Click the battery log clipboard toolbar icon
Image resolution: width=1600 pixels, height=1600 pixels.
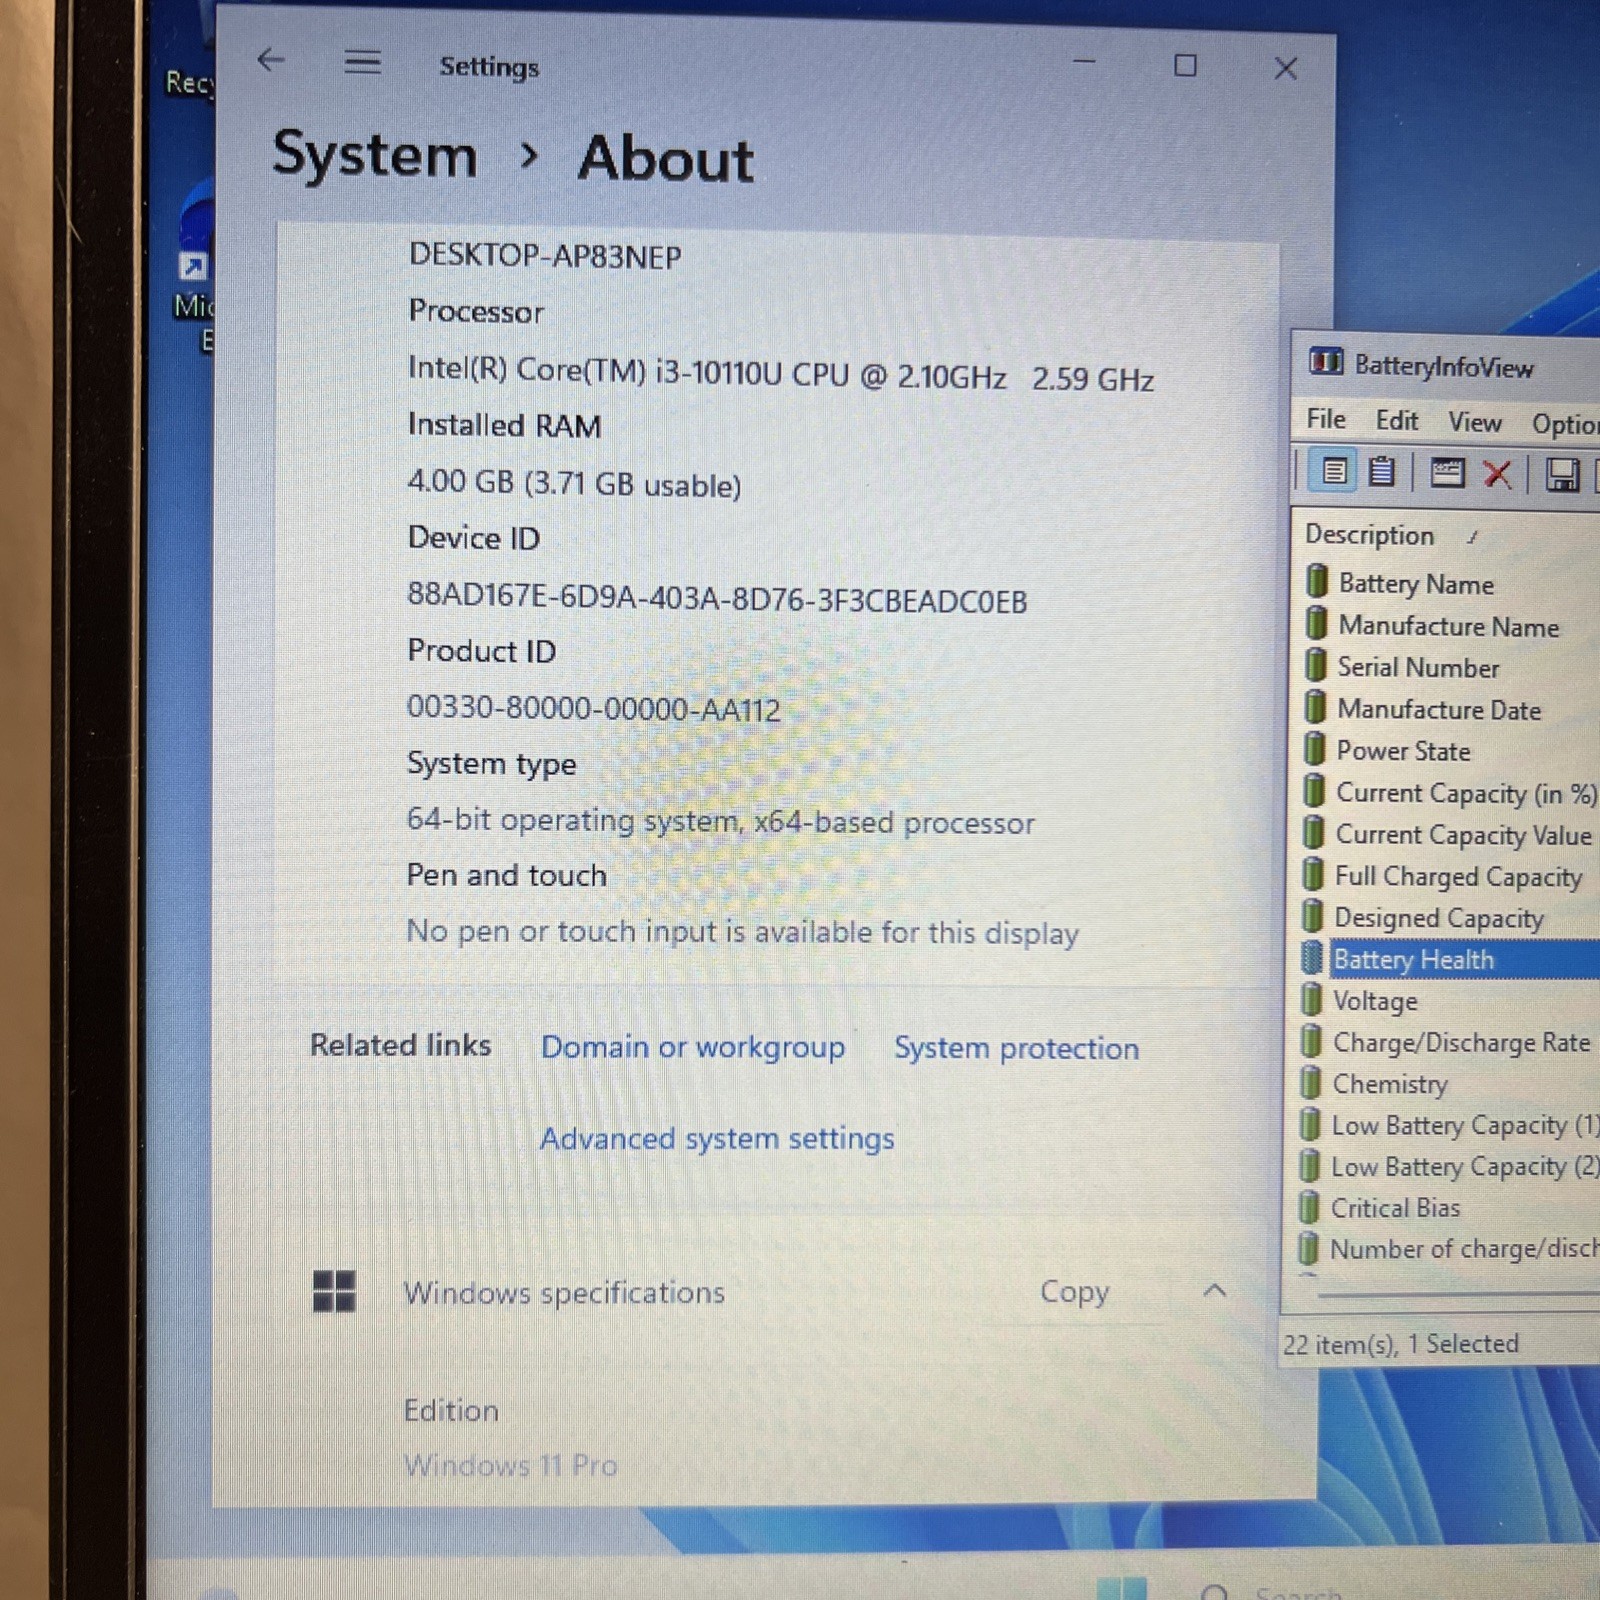pyautogui.click(x=1381, y=470)
